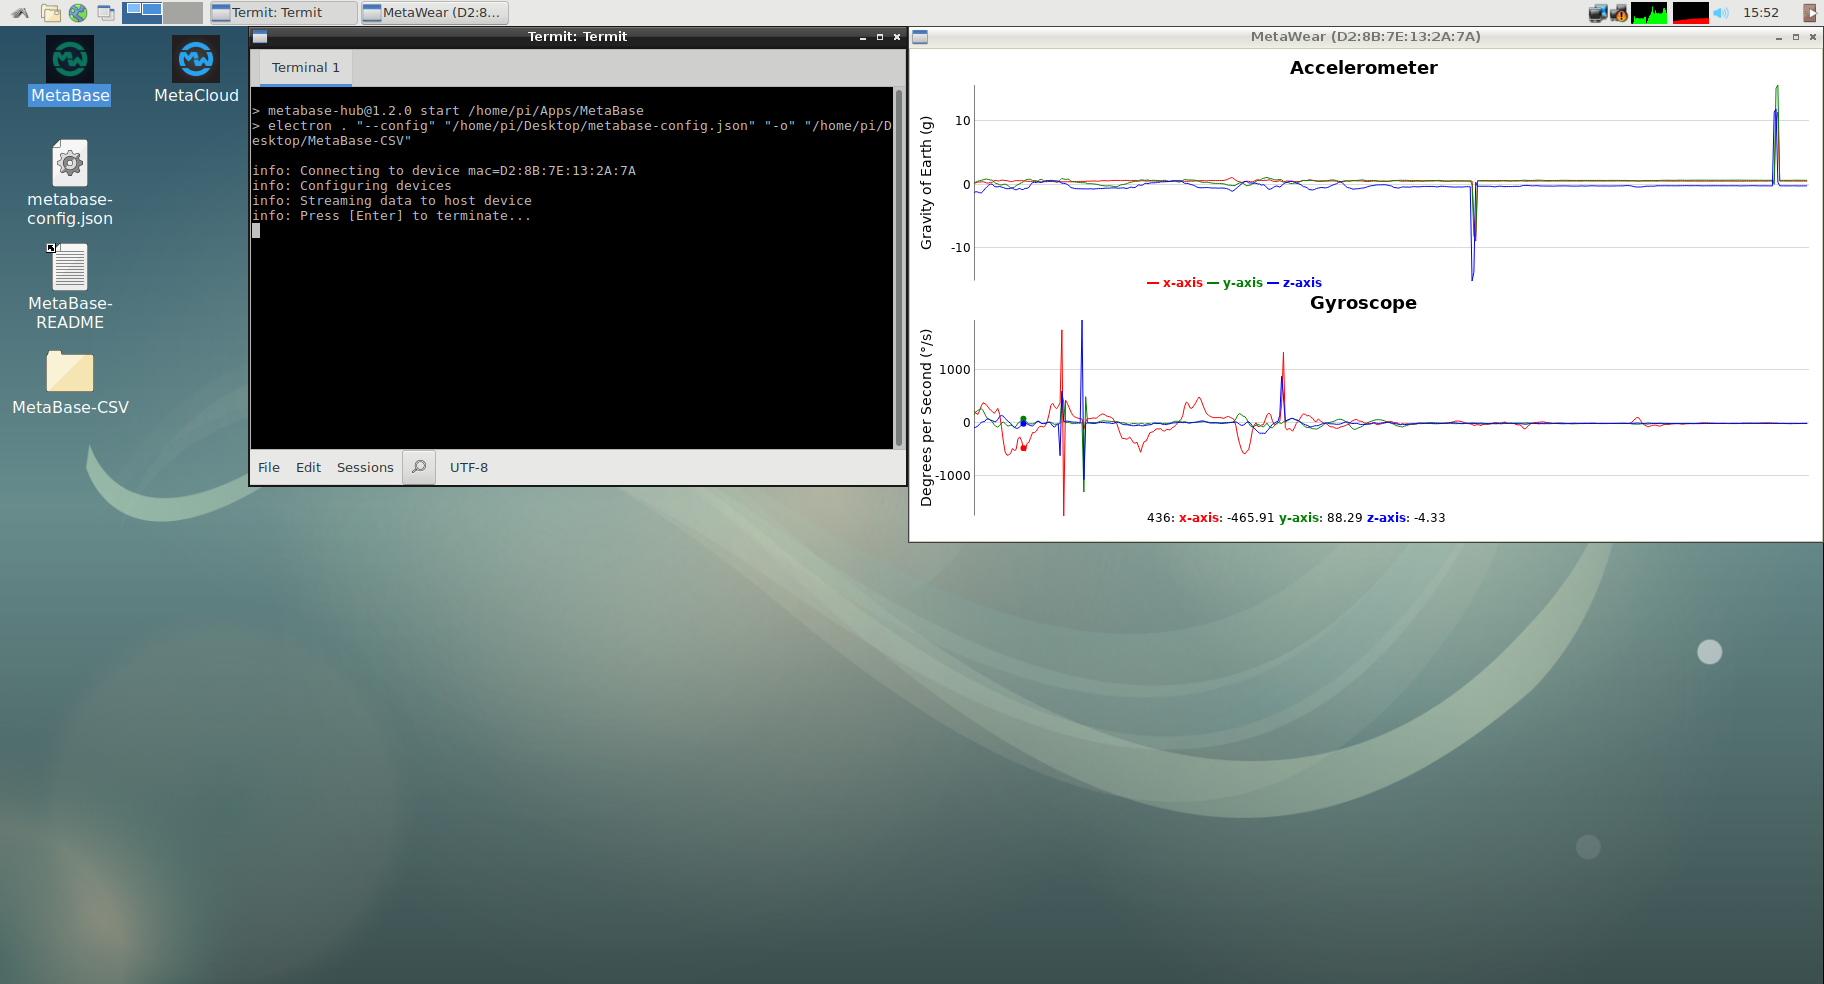
Task: Select the MetaCloud desktop icon
Action: [x=196, y=70]
